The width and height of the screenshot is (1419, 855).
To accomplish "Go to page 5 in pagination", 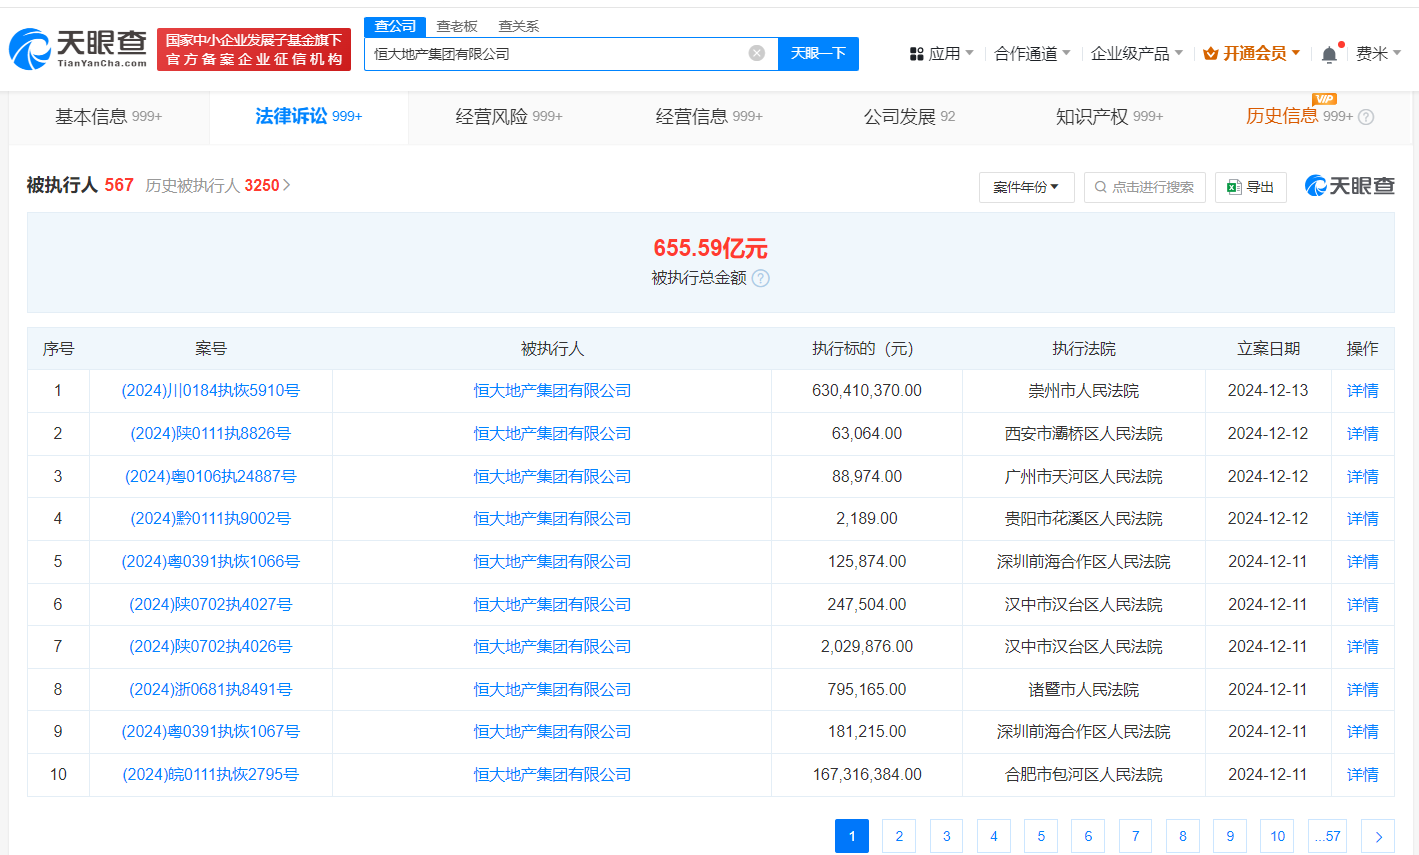I will pyautogui.click(x=1040, y=836).
